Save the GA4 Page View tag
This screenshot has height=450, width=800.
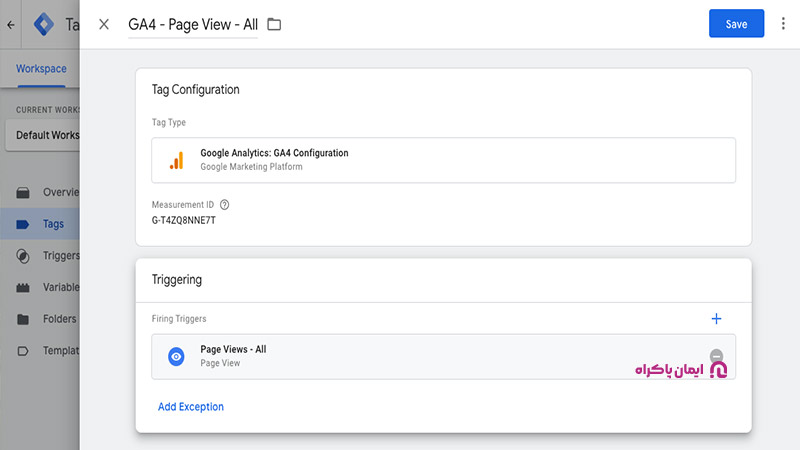(736, 23)
